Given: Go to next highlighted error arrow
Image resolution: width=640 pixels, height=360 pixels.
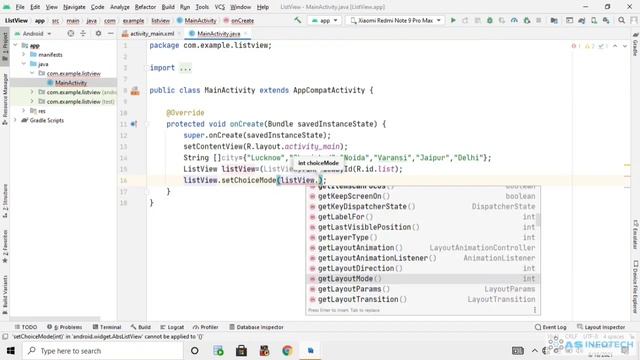Looking at the screenshot, I should point(625,46).
